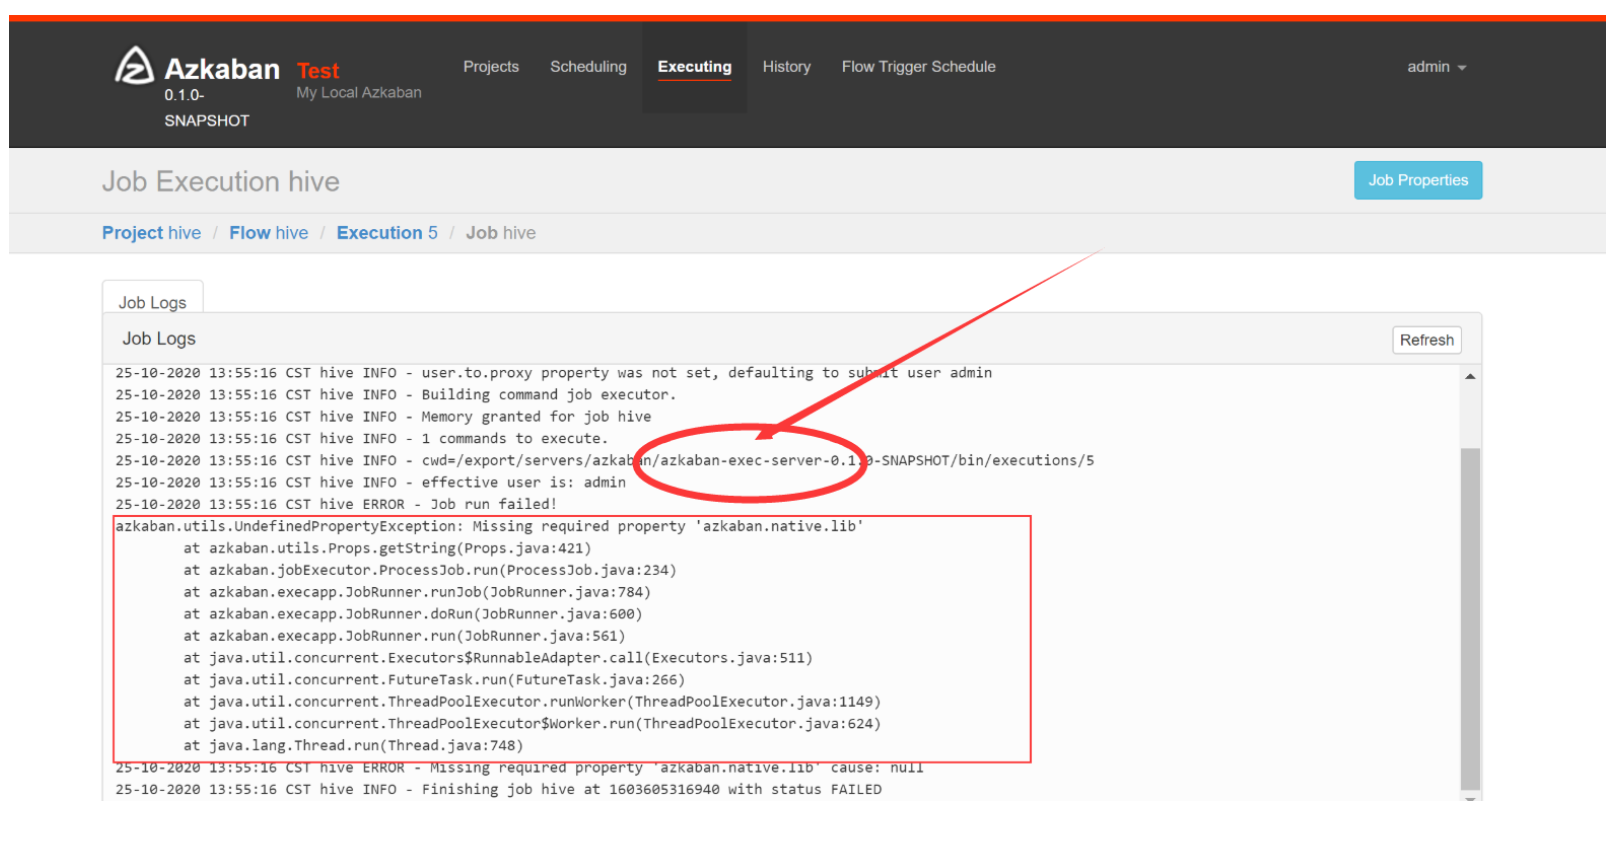Viewport: 1606px width, 860px height.
Task: Follow the Project hive breadcrumb link
Action: (151, 233)
